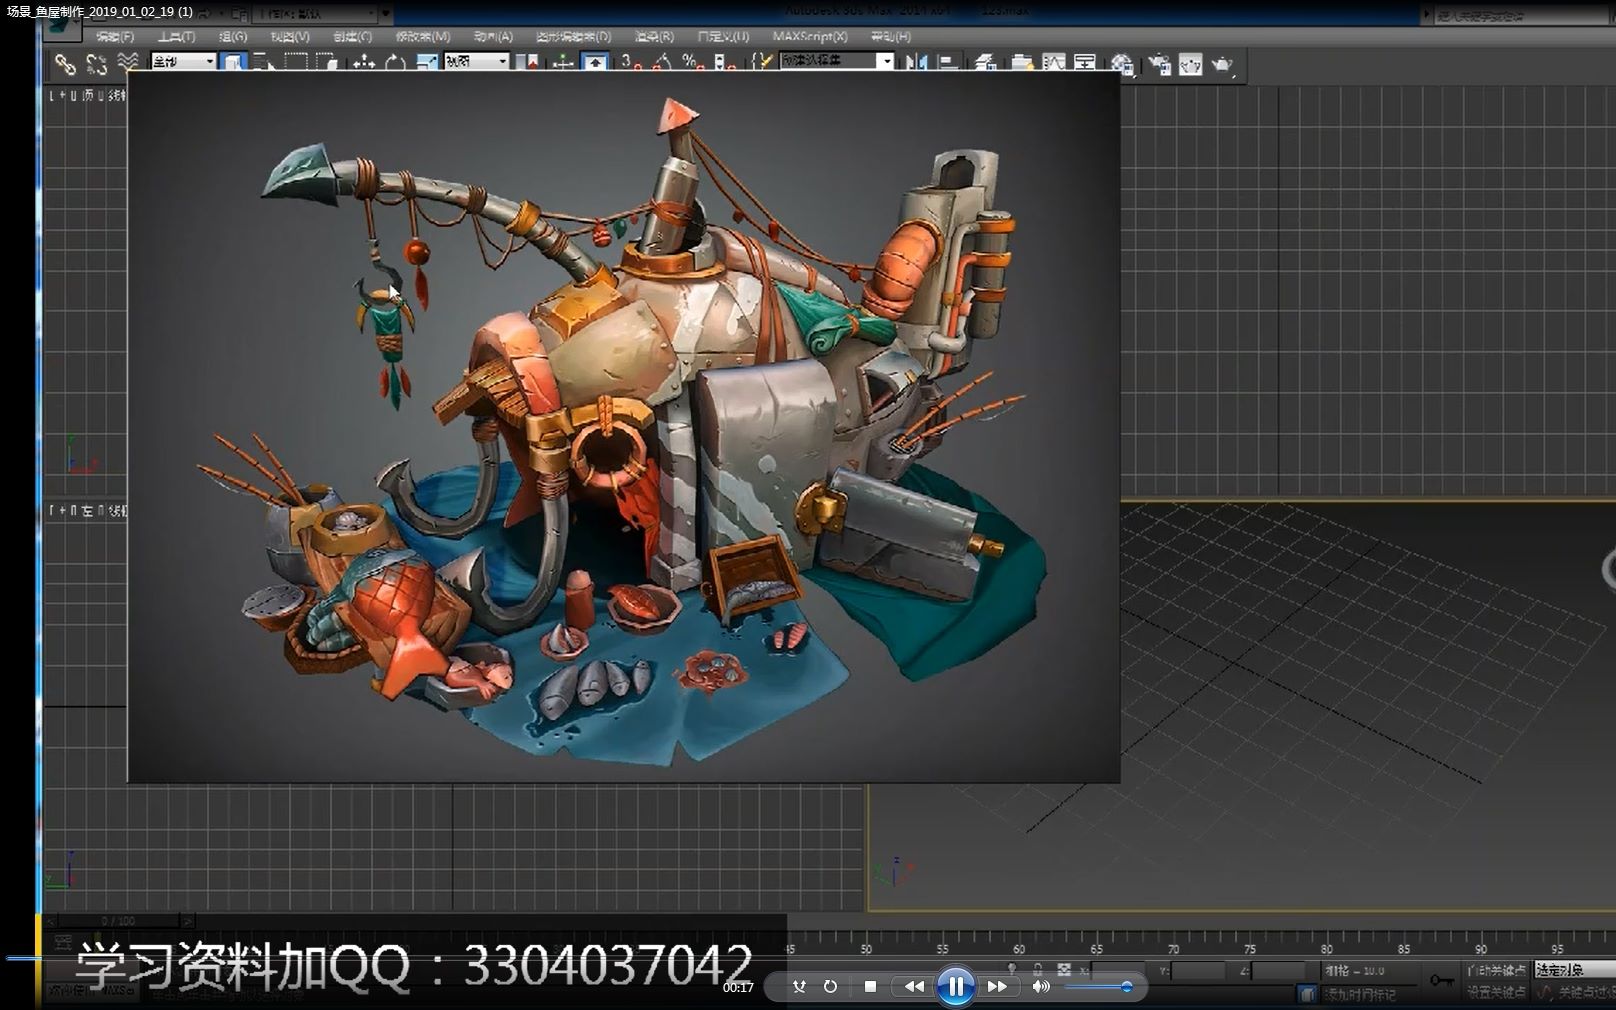Mute the player volume speaker icon
The image size is (1616, 1010).
pyautogui.click(x=1041, y=986)
